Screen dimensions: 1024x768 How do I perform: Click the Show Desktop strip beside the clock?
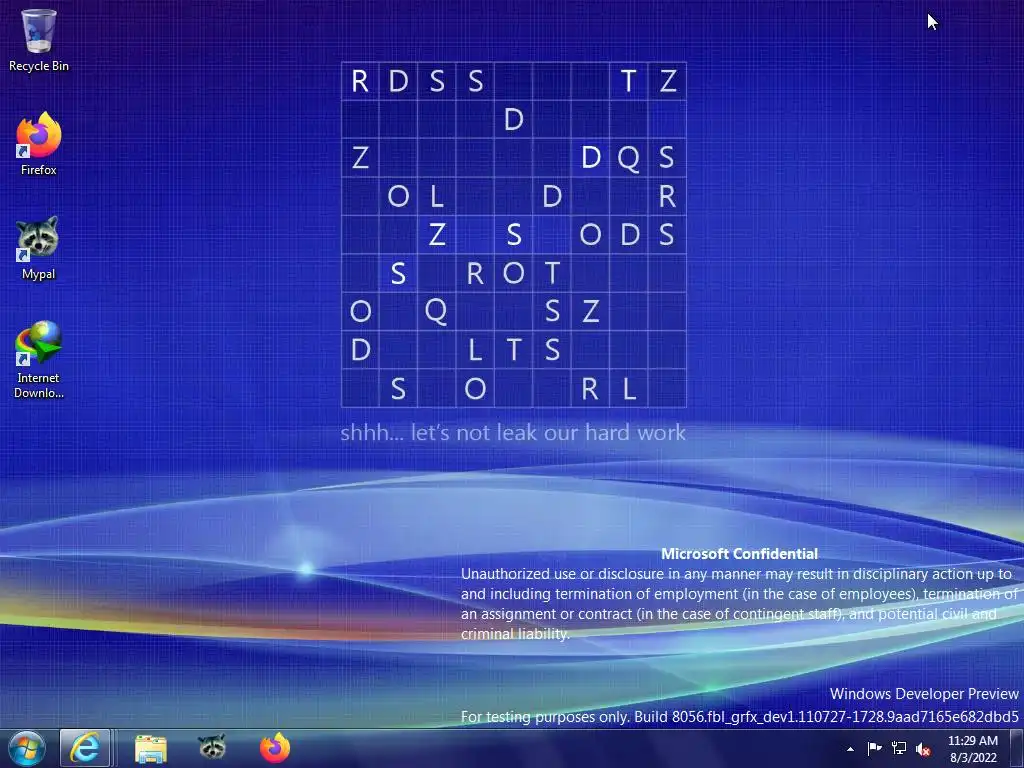pyautogui.click(x=1017, y=748)
